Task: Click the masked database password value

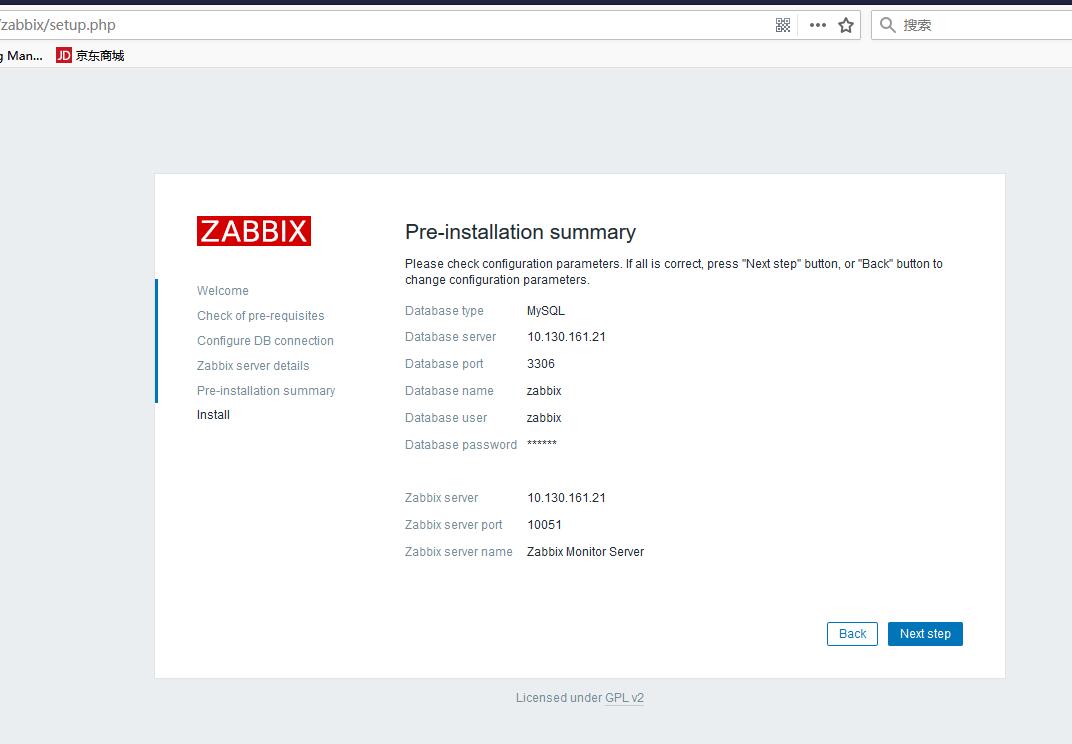Action: point(541,444)
